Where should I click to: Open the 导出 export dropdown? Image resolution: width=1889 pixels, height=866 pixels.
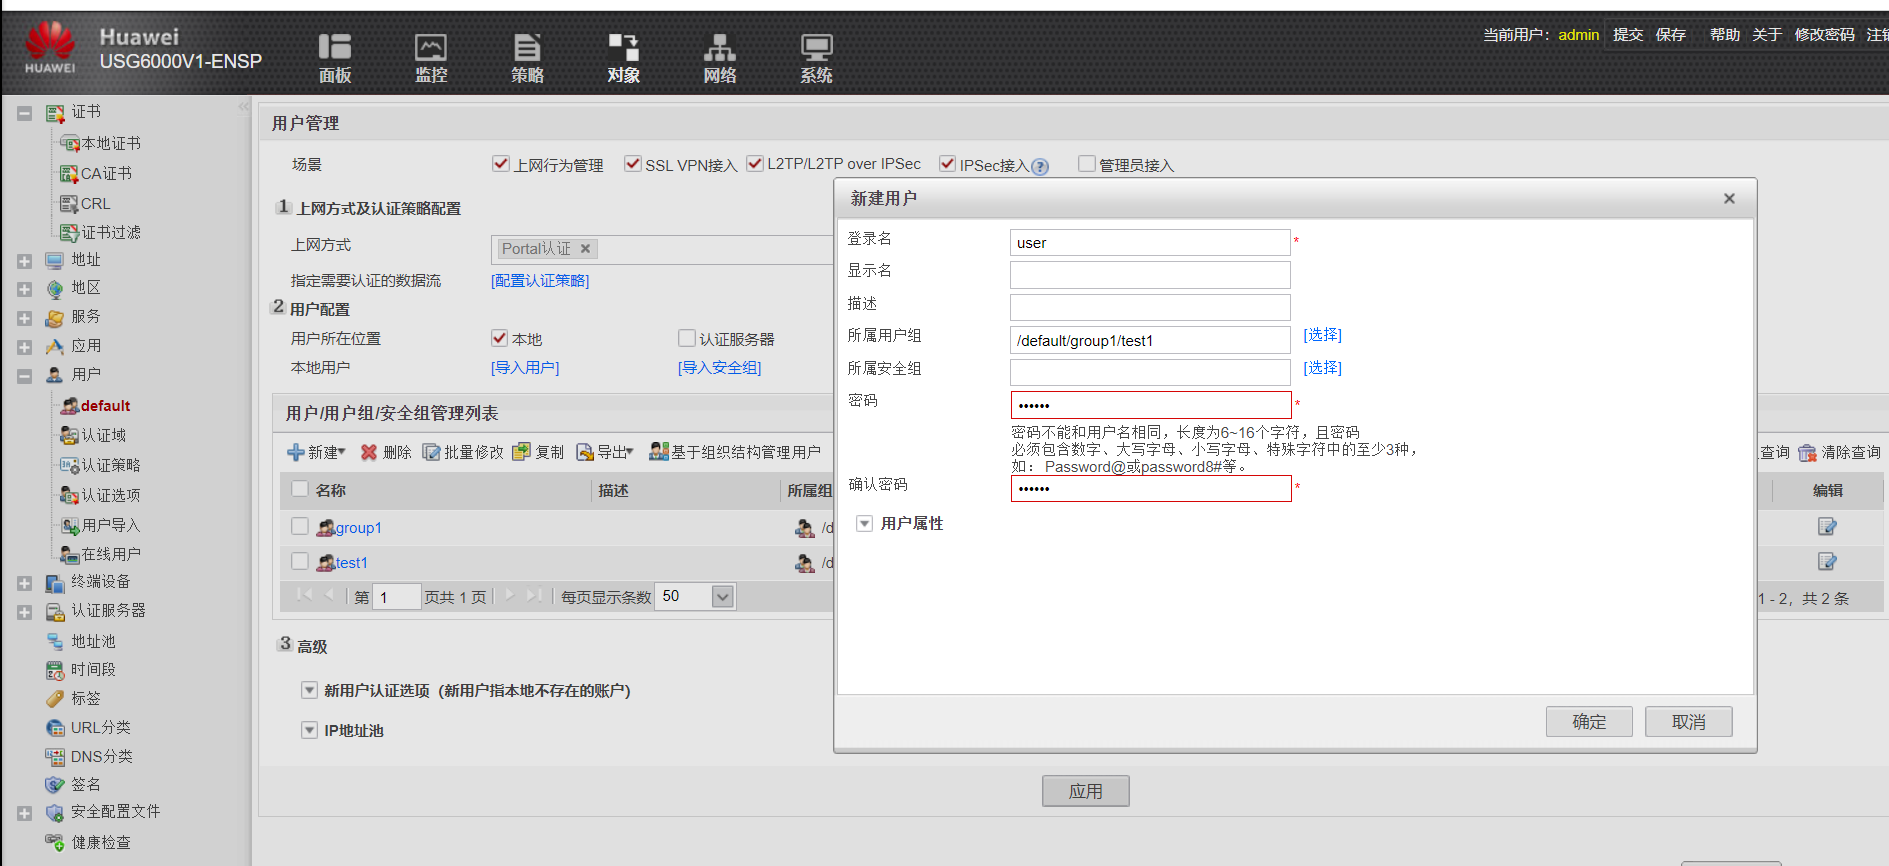(605, 452)
